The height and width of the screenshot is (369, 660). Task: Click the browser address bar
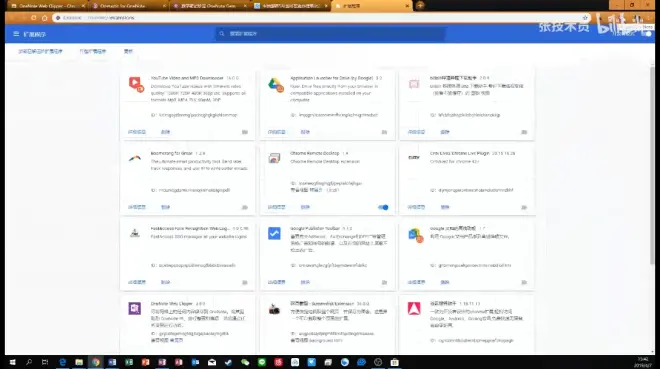pyautogui.click(x=322, y=18)
